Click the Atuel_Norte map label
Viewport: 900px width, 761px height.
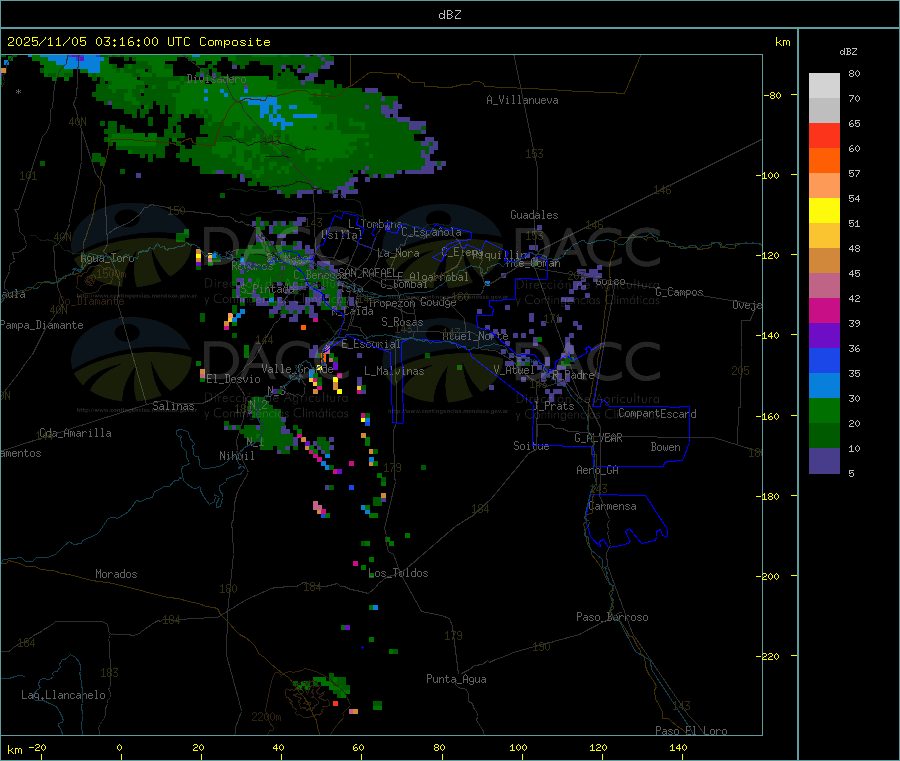pyautogui.click(x=475, y=335)
